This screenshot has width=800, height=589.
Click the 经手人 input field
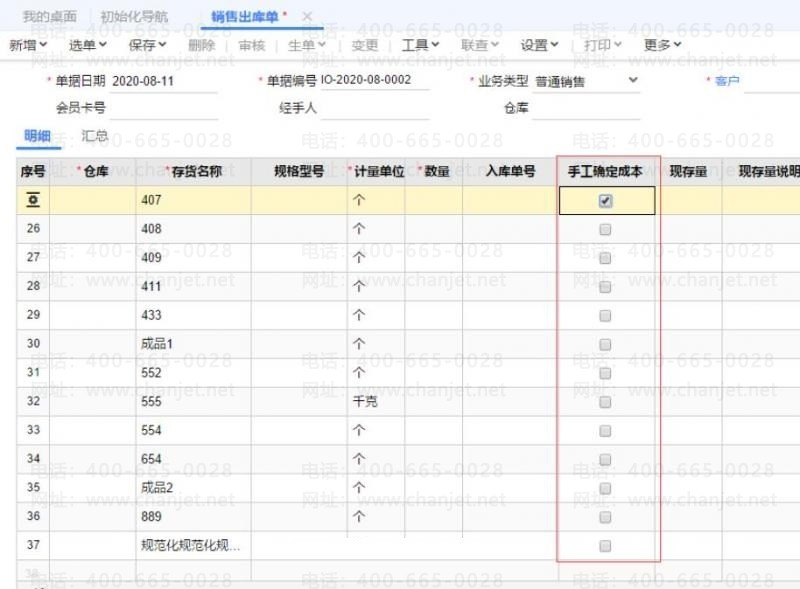point(374,108)
